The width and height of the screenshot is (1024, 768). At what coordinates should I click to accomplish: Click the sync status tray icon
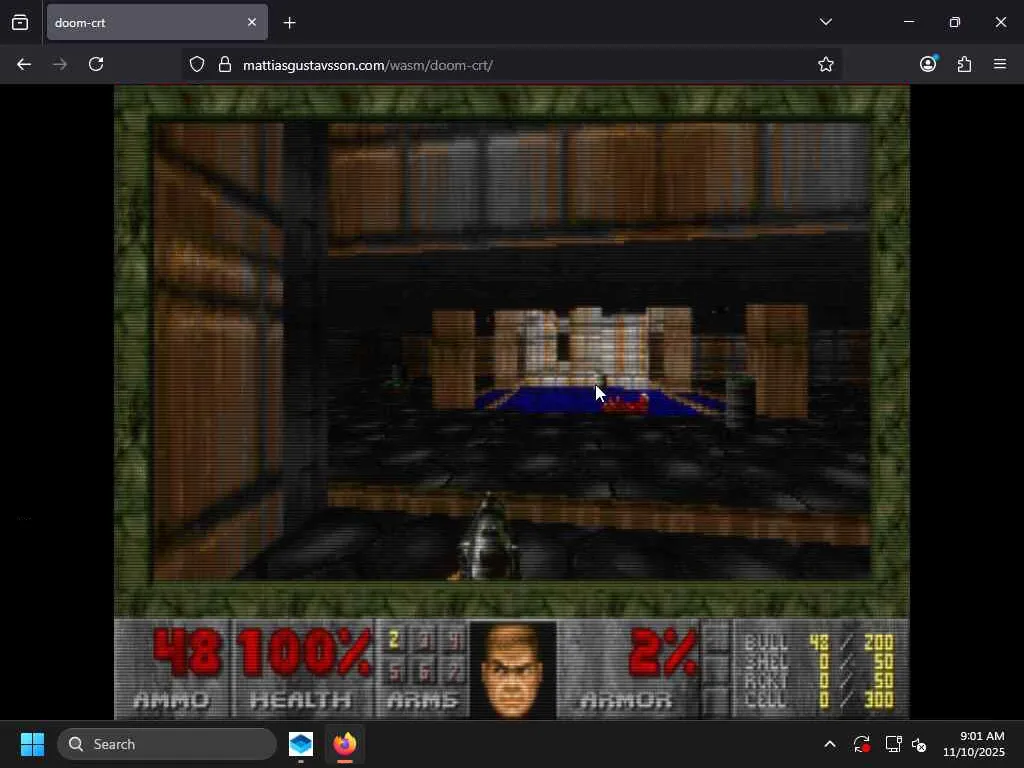861,744
